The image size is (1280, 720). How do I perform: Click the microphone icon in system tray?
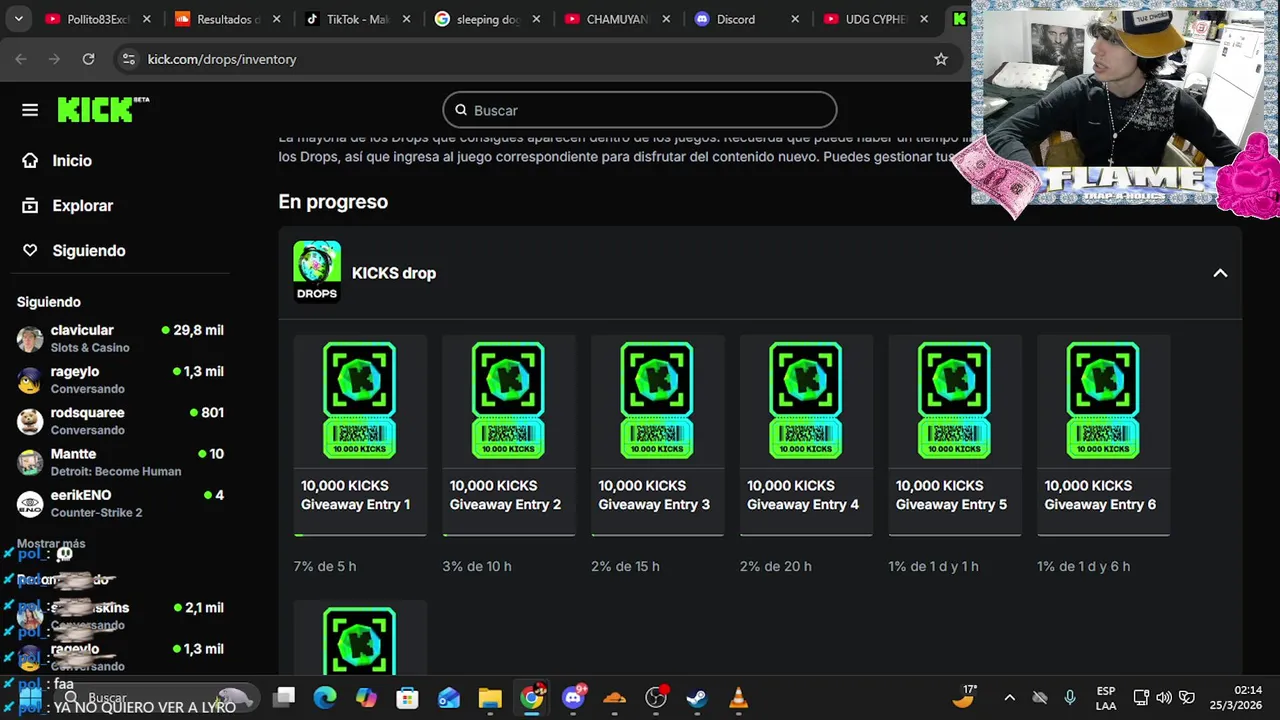pos(1070,698)
